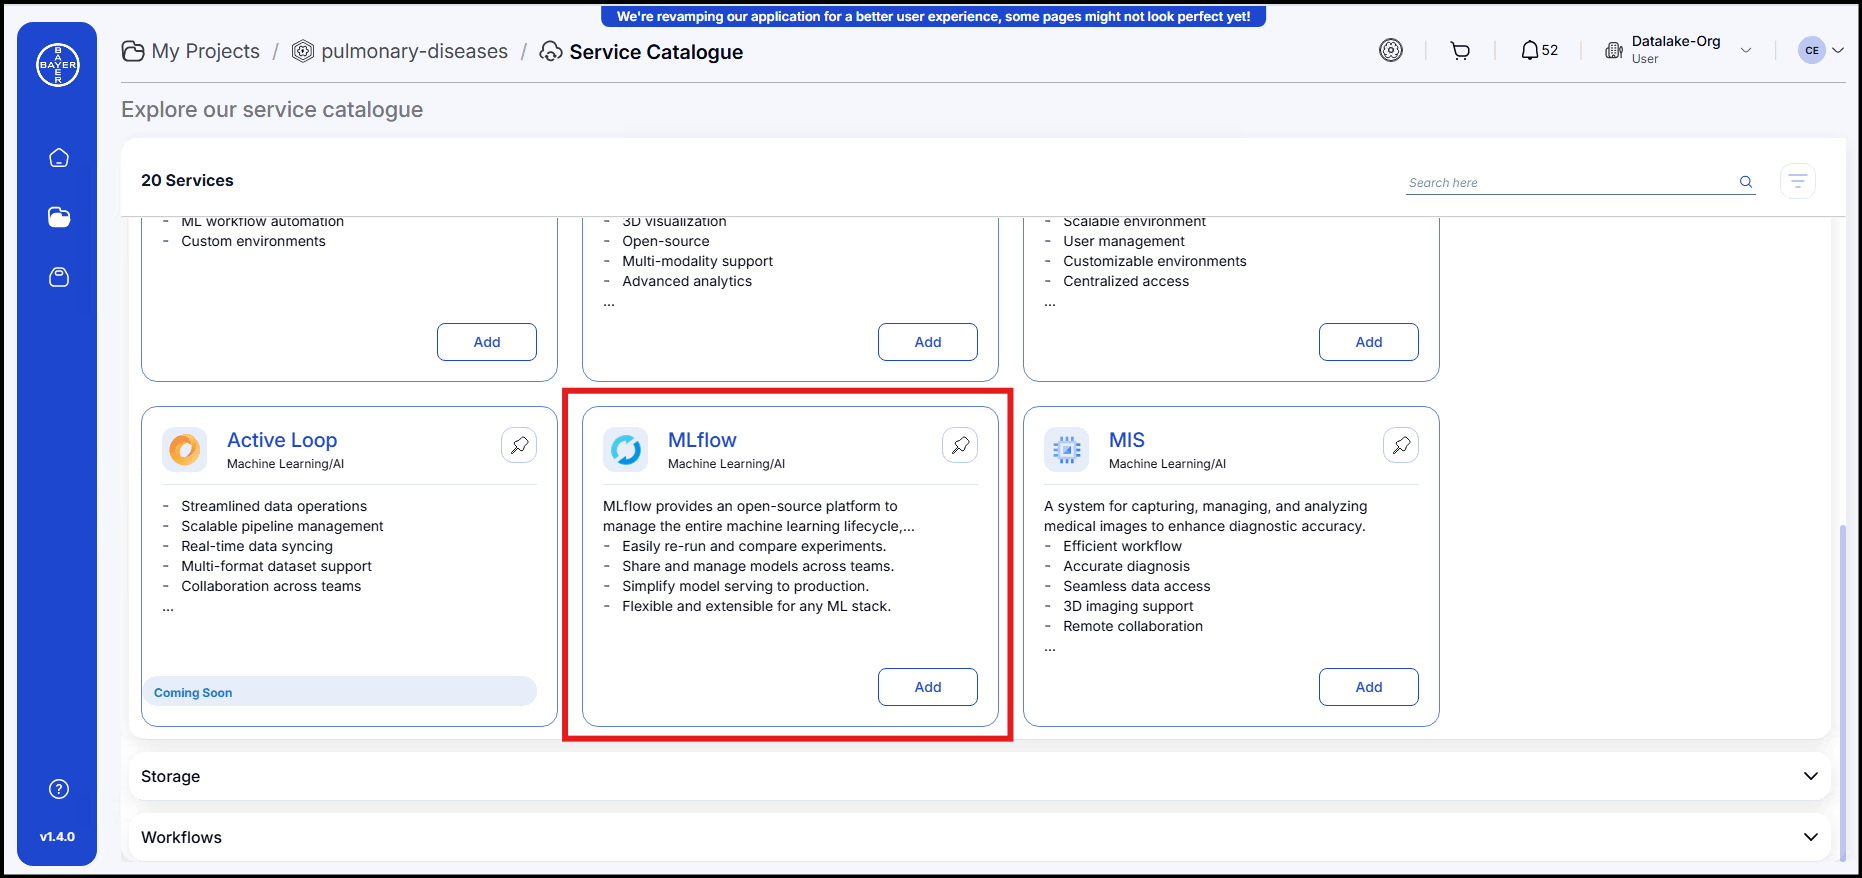Expand the Storage section
Viewport: 1862px width, 878px height.
(1810, 776)
